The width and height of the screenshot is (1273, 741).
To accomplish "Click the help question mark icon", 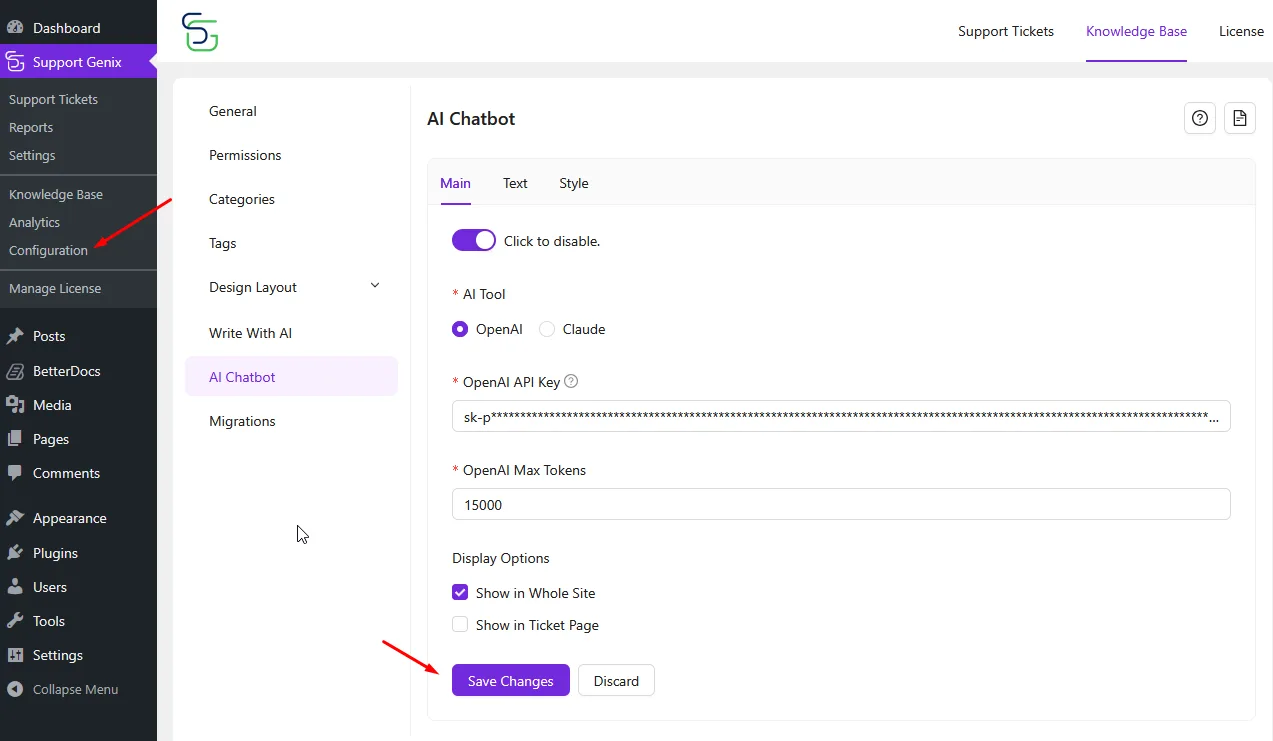I will coord(1200,118).
